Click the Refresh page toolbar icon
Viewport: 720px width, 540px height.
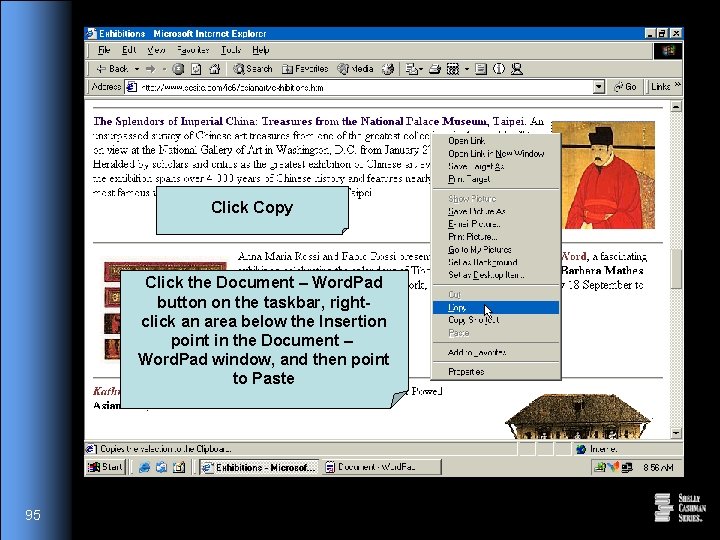click(x=197, y=69)
